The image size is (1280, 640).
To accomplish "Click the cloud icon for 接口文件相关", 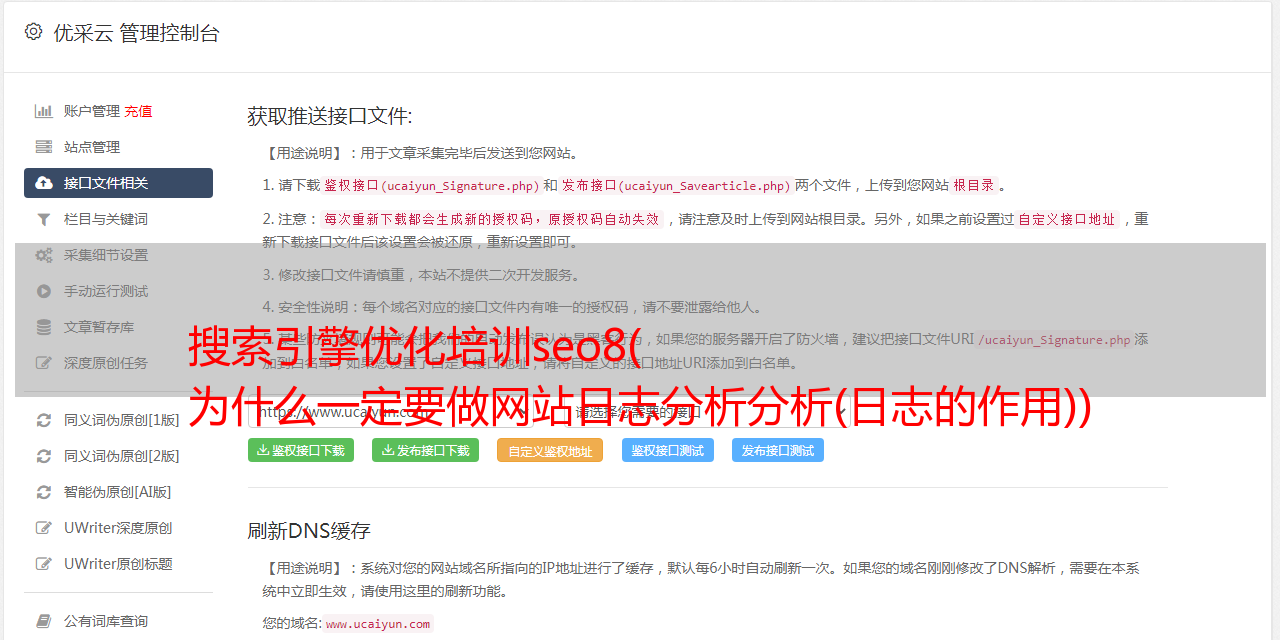I will pos(44,183).
